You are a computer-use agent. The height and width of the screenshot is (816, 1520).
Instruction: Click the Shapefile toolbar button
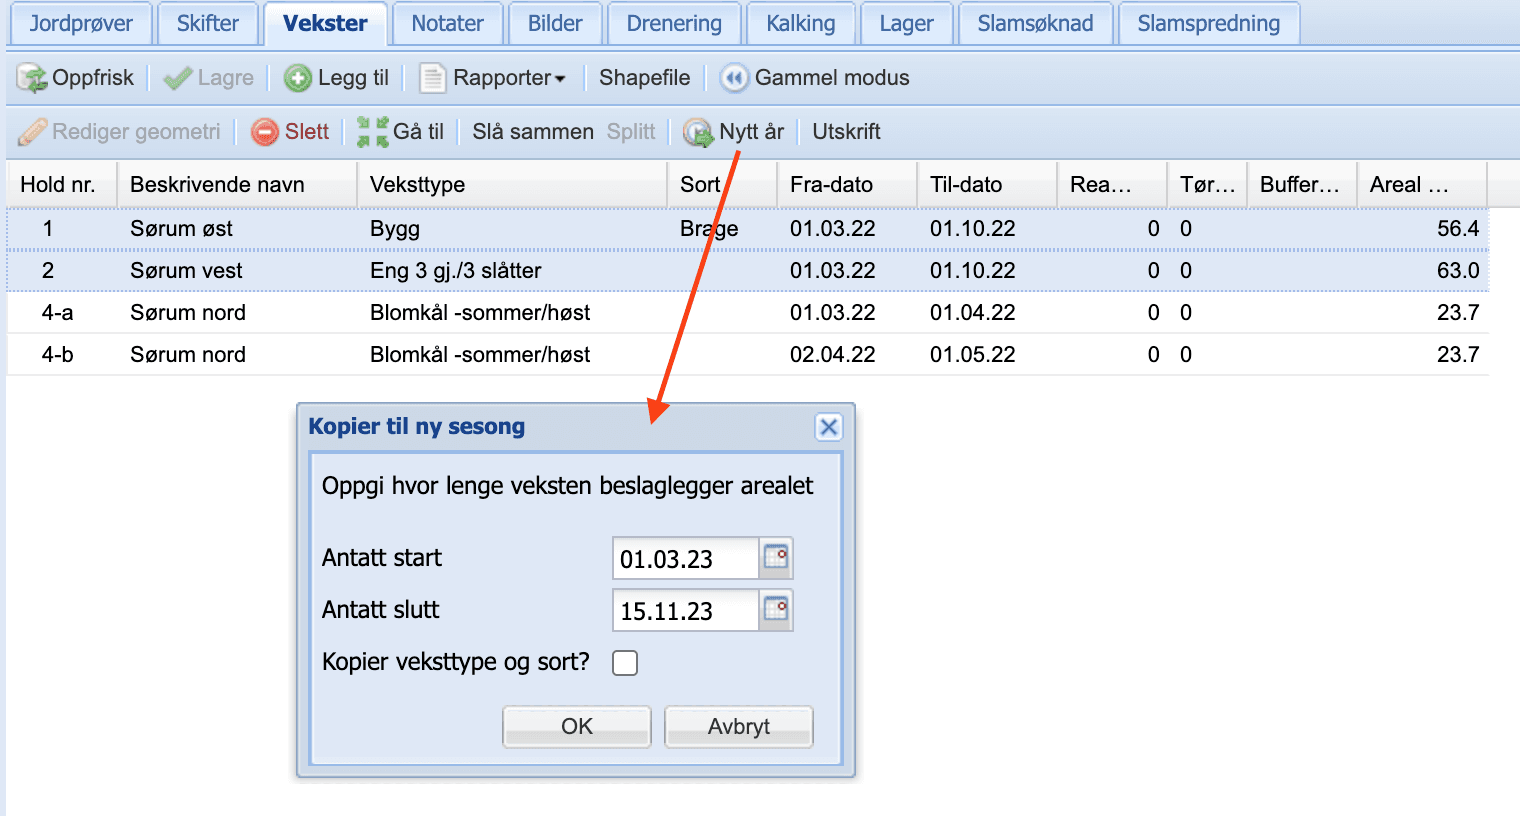pyautogui.click(x=644, y=78)
